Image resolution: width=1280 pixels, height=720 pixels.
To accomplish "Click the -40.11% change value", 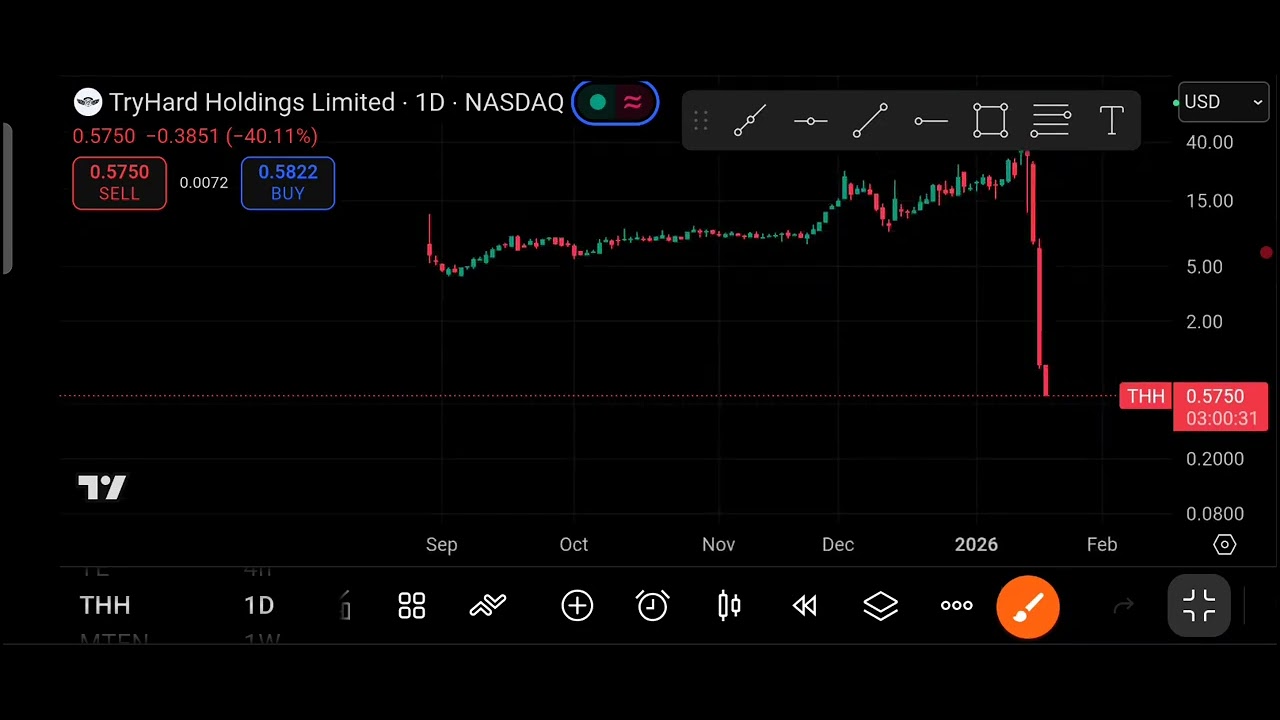I will (x=271, y=136).
